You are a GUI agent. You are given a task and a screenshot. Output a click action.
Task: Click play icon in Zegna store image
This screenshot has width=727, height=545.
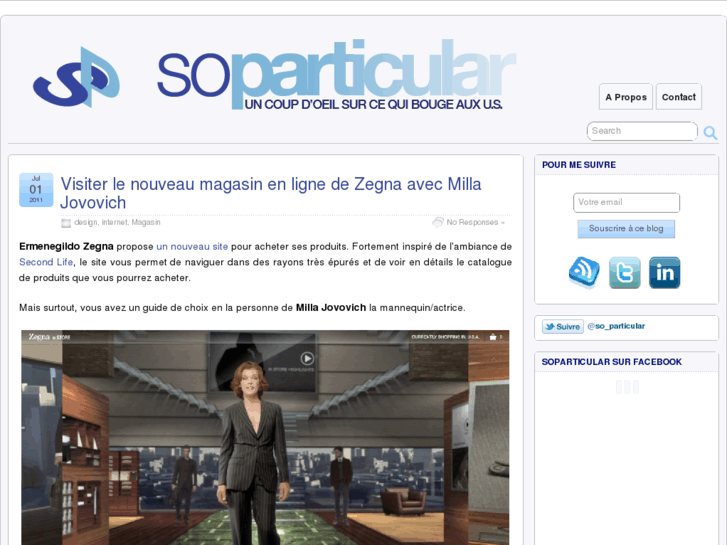click(307, 359)
